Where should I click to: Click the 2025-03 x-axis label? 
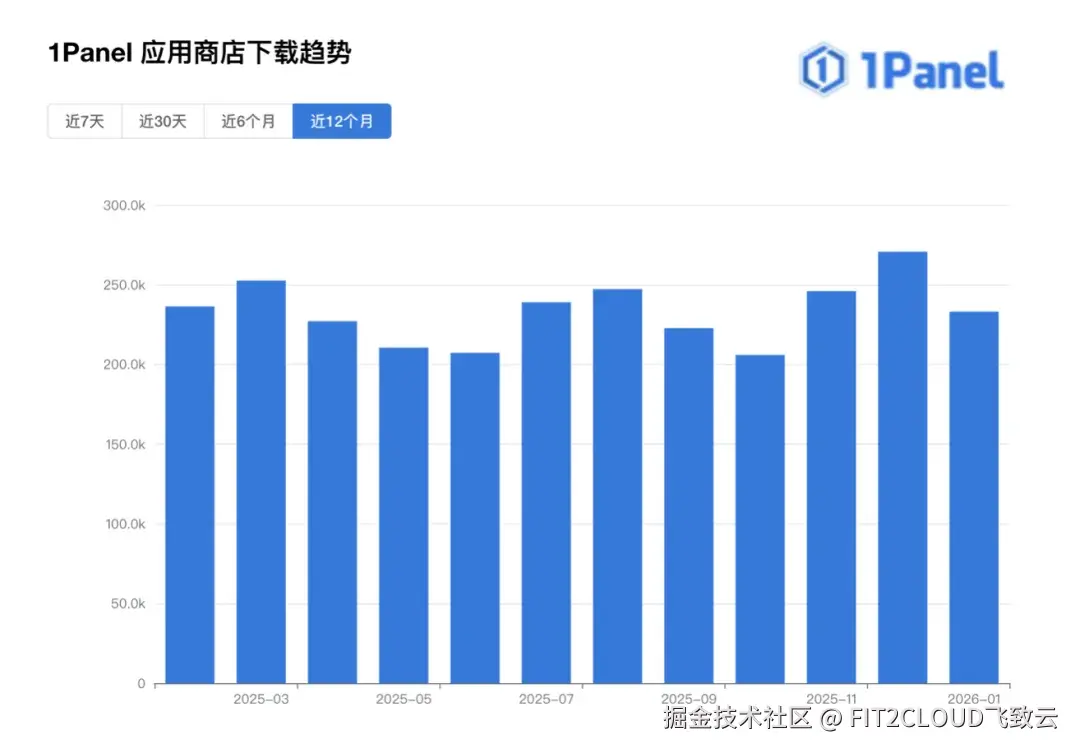tap(261, 699)
